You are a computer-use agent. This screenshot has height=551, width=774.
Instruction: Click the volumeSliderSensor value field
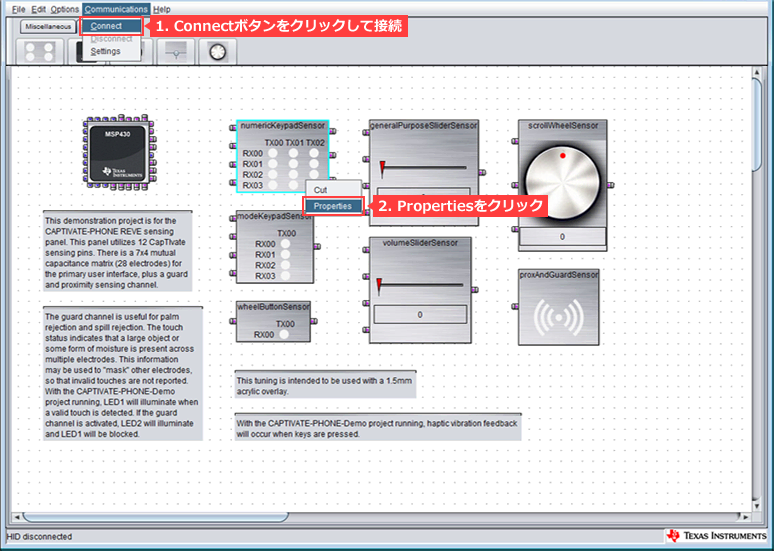click(420, 315)
